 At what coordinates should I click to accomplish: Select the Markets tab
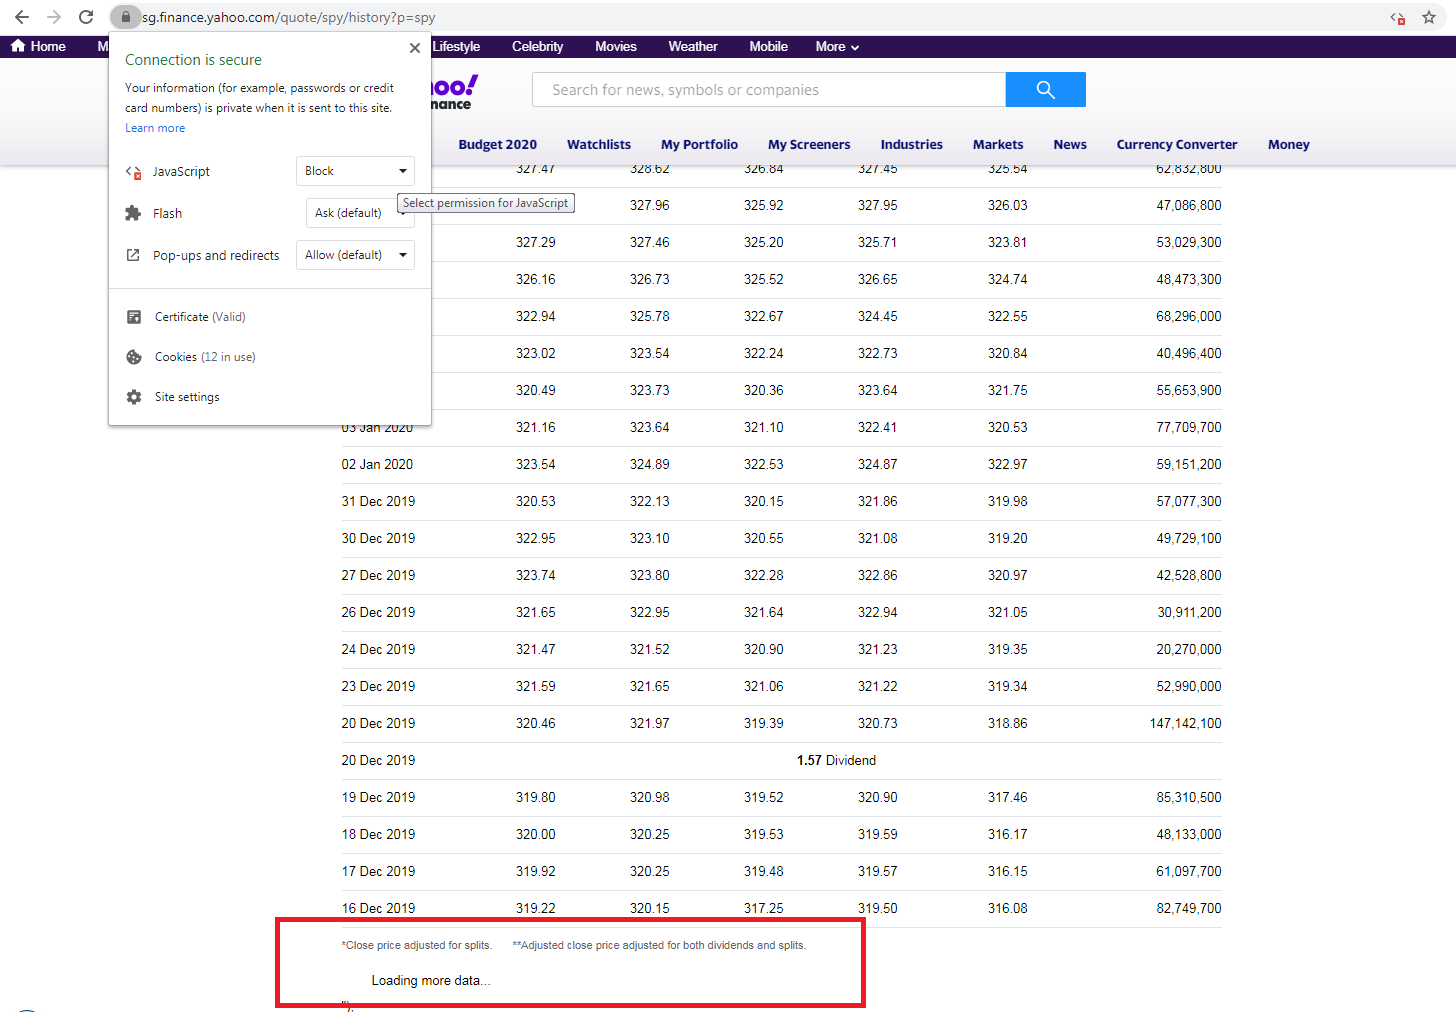998,144
